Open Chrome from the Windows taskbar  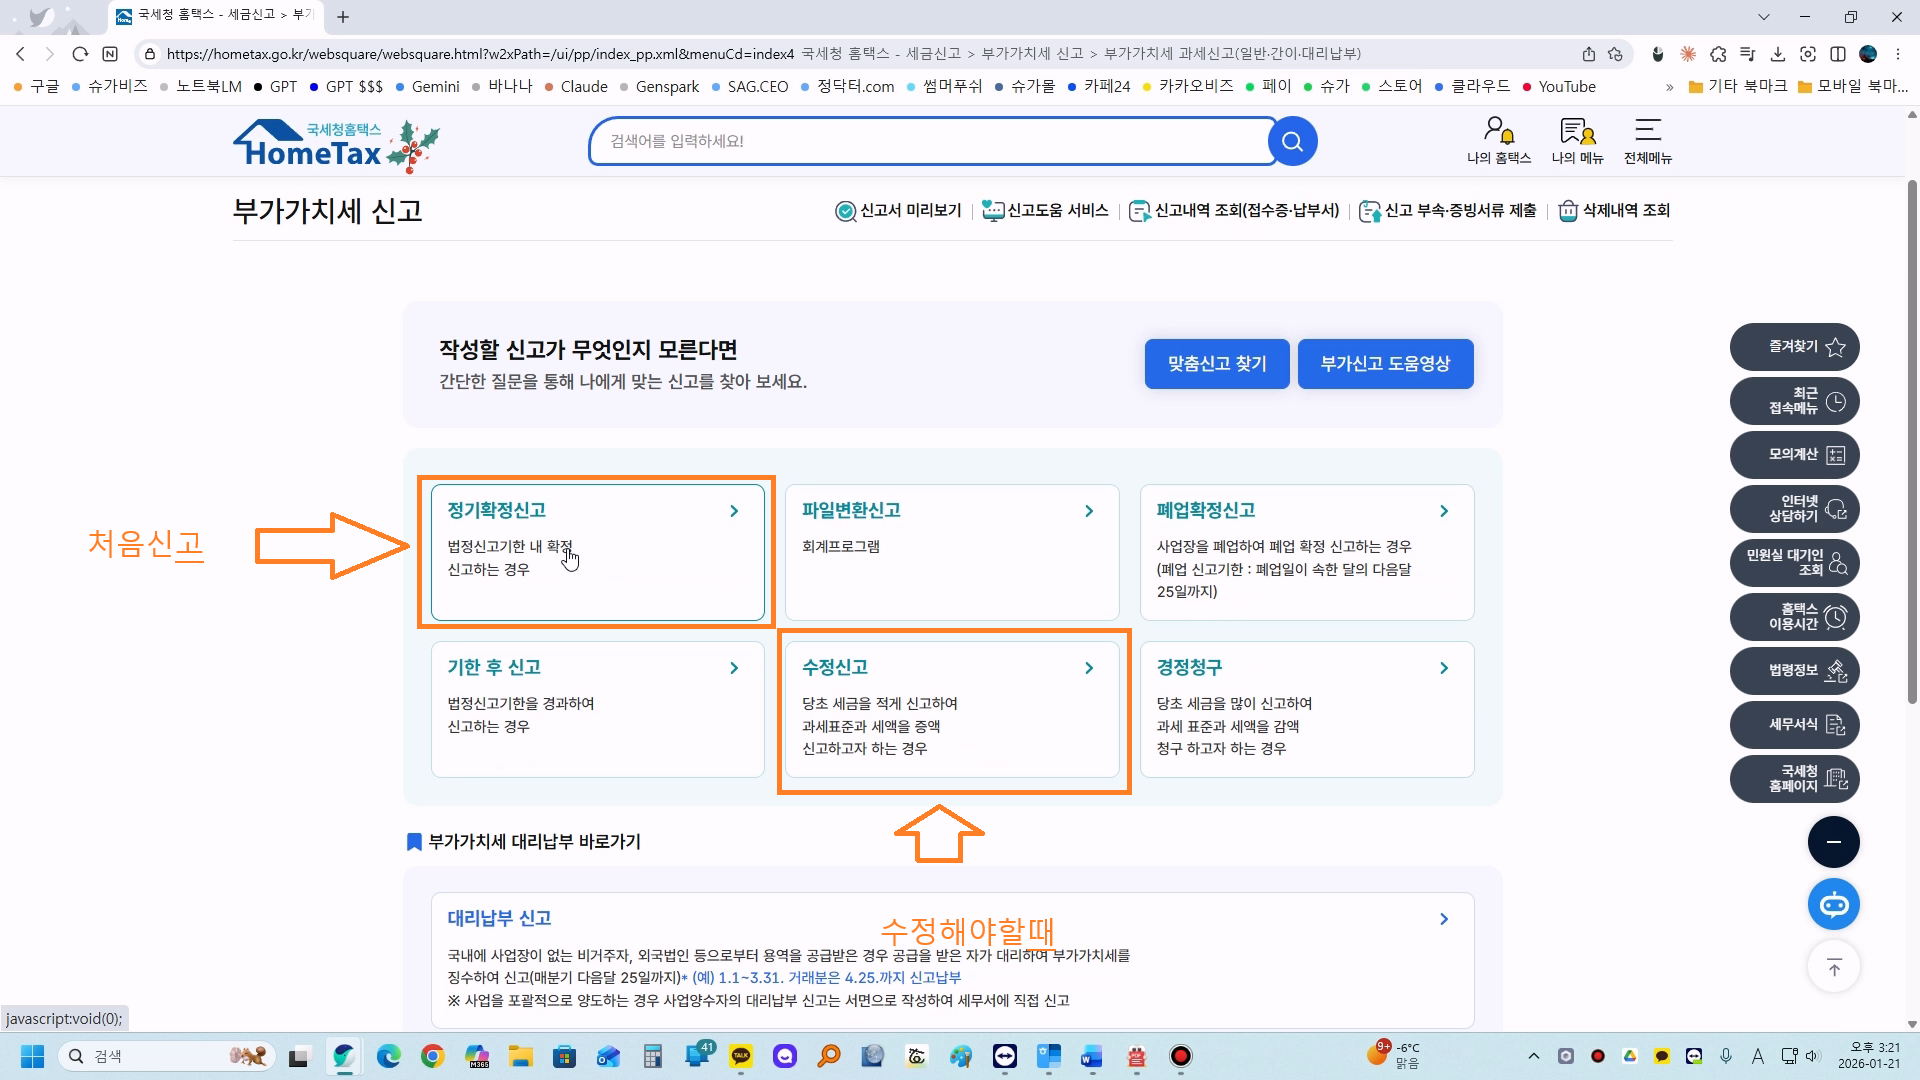[x=432, y=1056]
